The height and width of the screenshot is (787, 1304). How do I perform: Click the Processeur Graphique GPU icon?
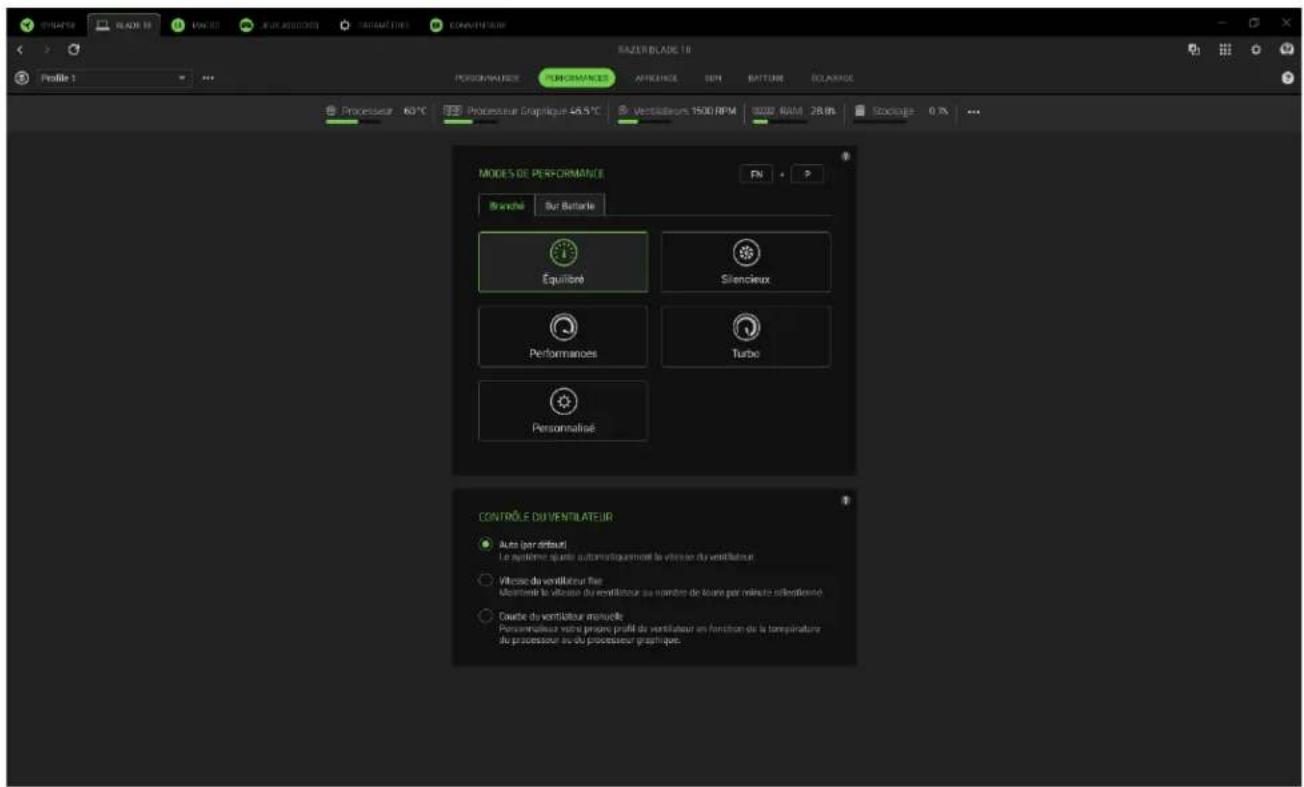point(452,111)
